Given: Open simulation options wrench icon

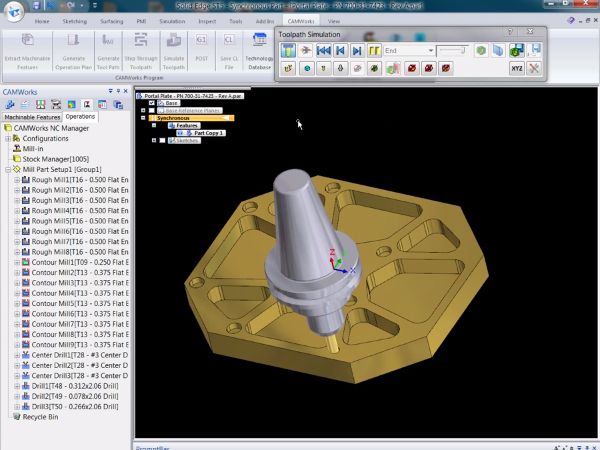Looking at the screenshot, I should click(534, 68).
